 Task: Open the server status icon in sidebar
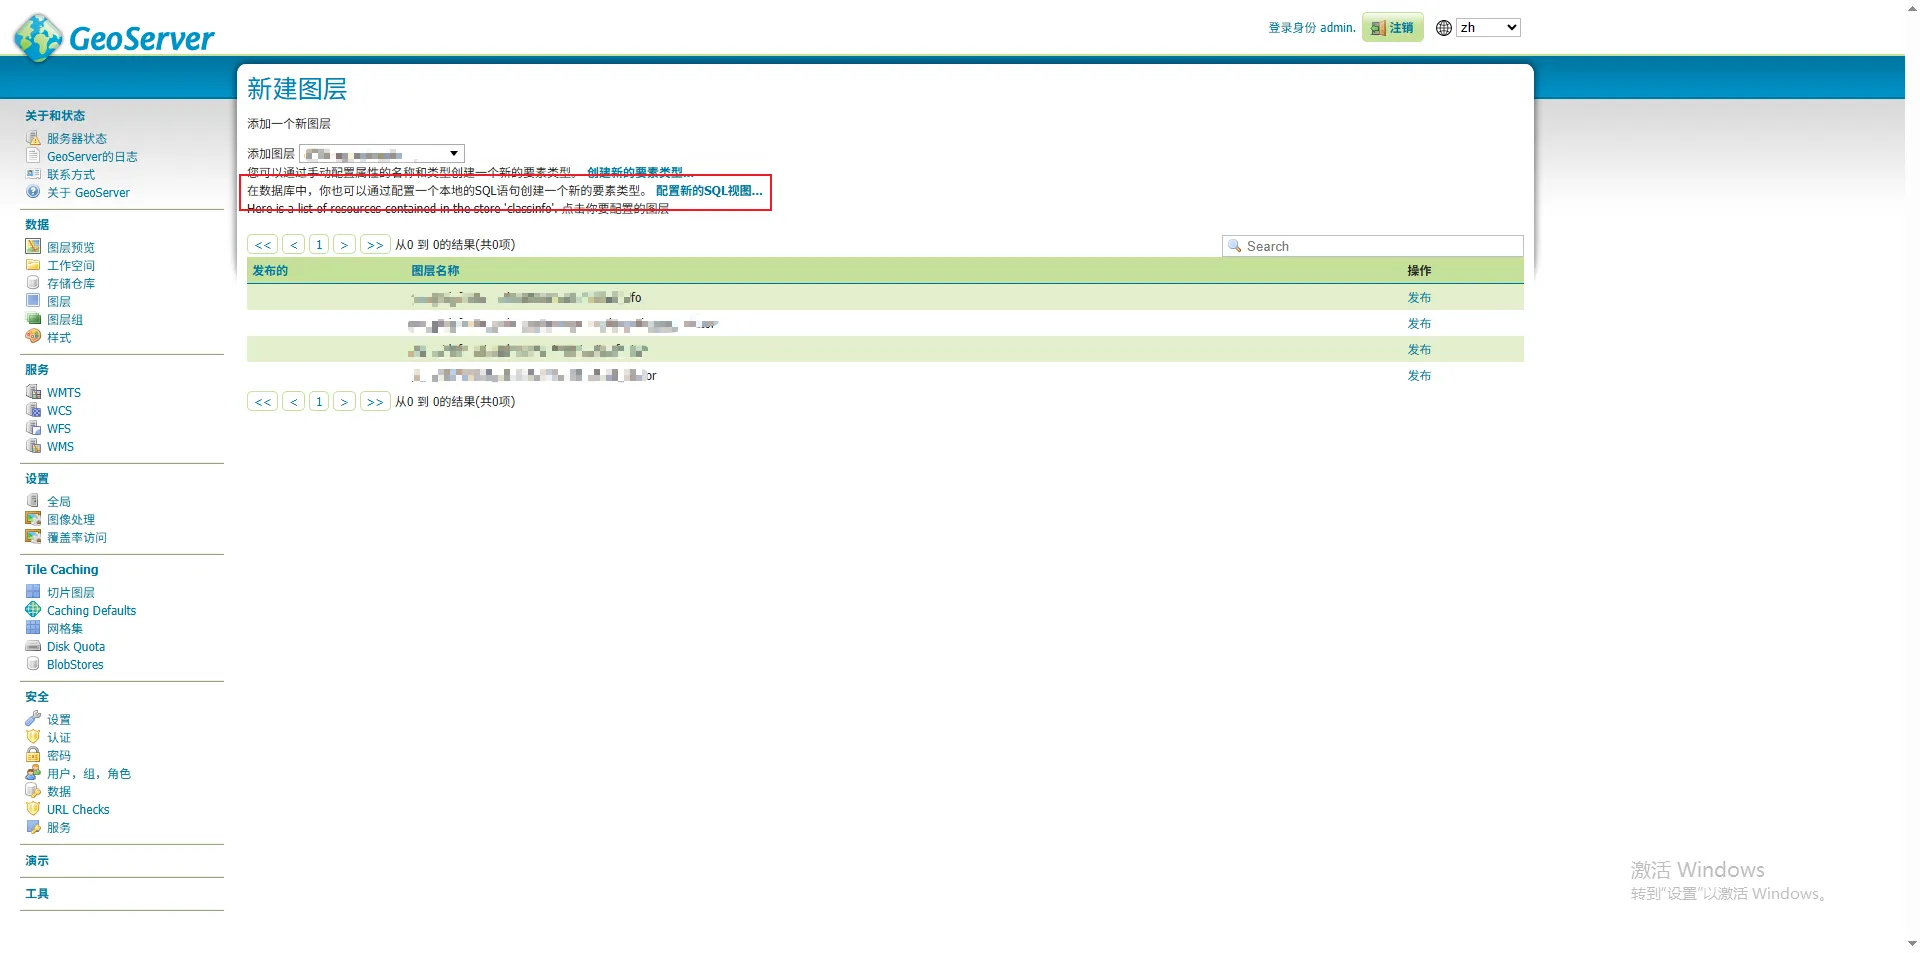tap(33, 138)
